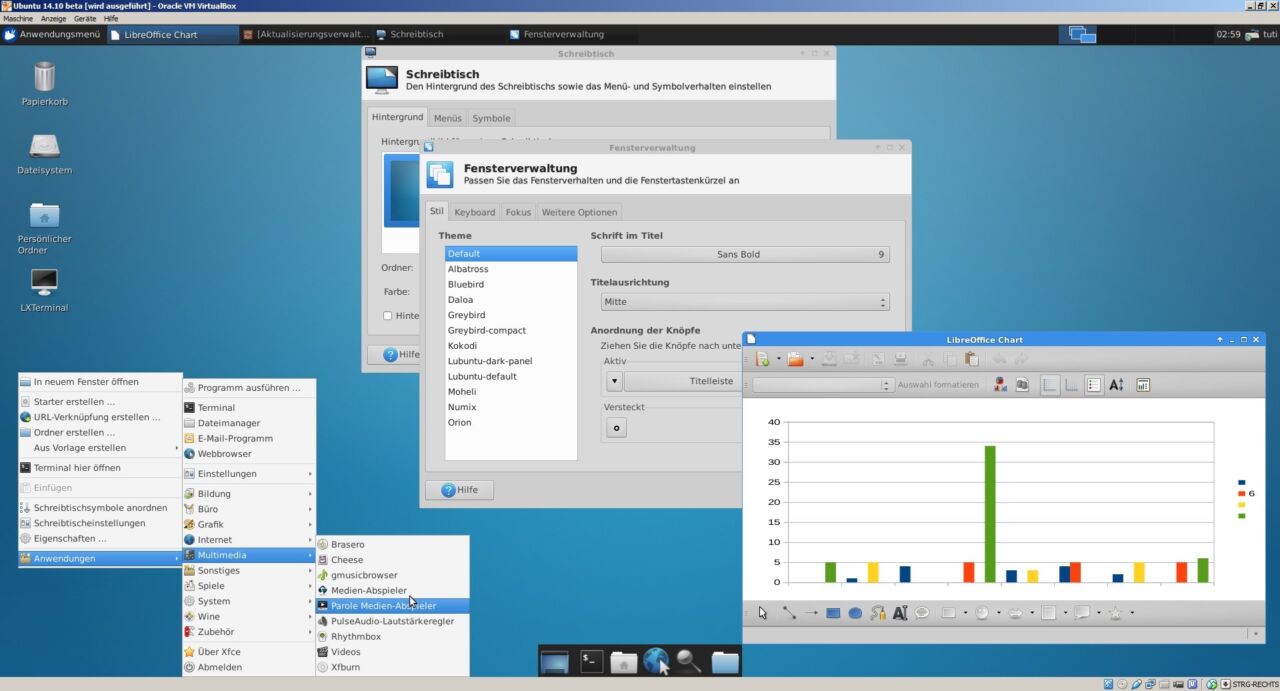Toggle the 'Hintergrund' checkbox under Farbe
The image size is (1280, 691).
(x=389, y=315)
